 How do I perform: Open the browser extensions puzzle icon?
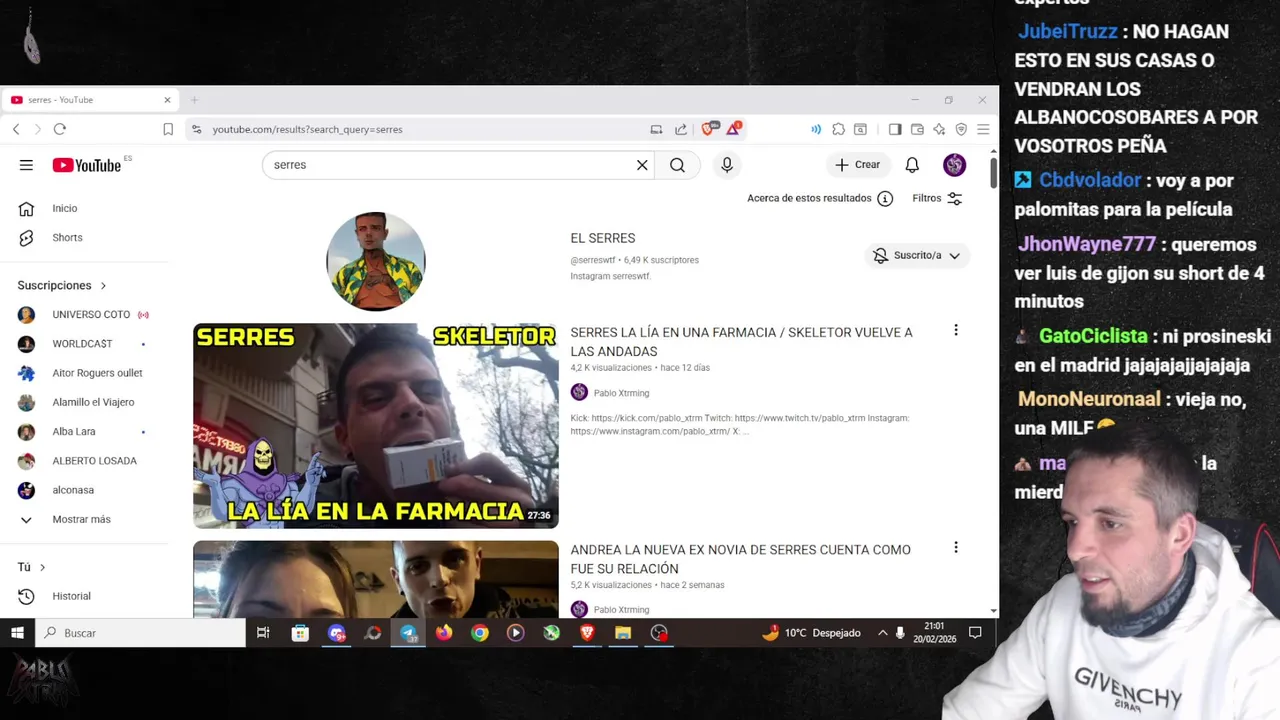click(x=838, y=129)
